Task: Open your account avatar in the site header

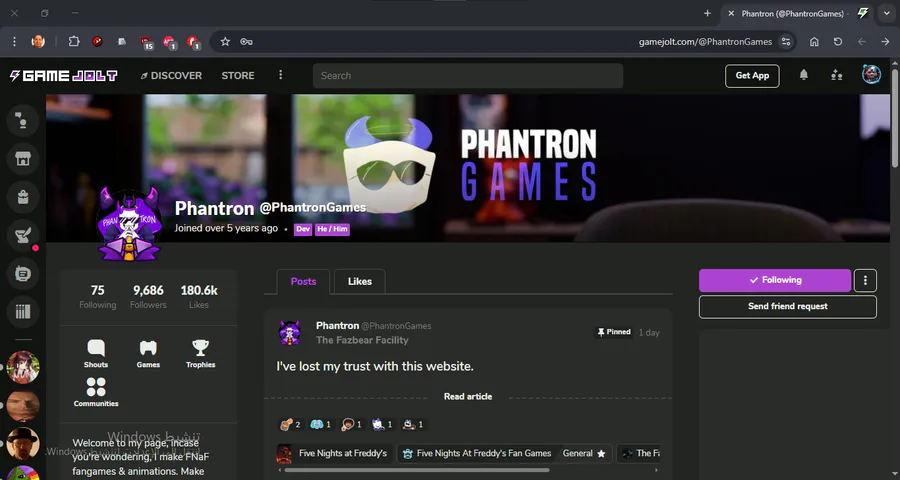Action: coord(871,75)
